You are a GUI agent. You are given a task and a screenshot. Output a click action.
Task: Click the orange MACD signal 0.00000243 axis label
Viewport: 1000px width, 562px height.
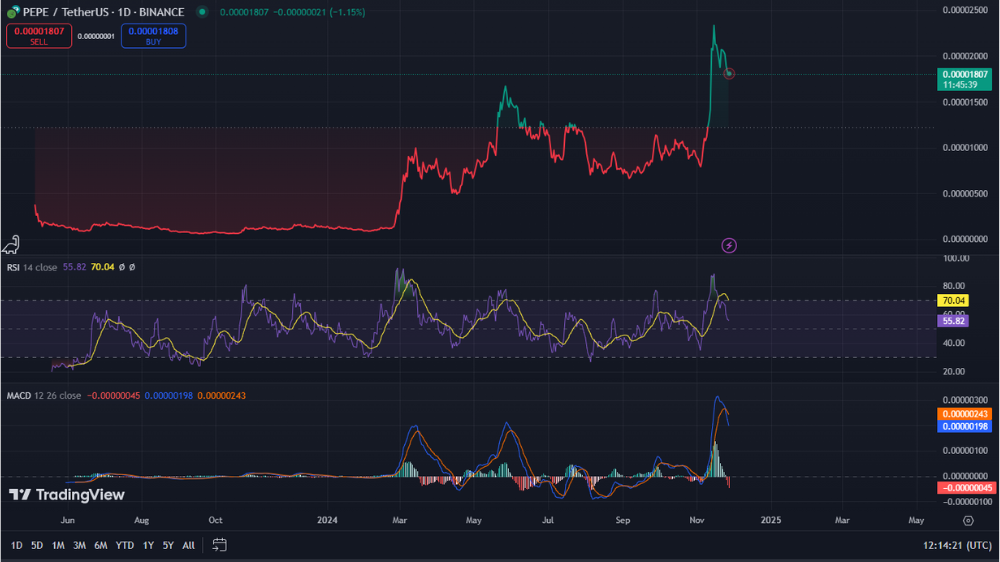tap(964, 414)
